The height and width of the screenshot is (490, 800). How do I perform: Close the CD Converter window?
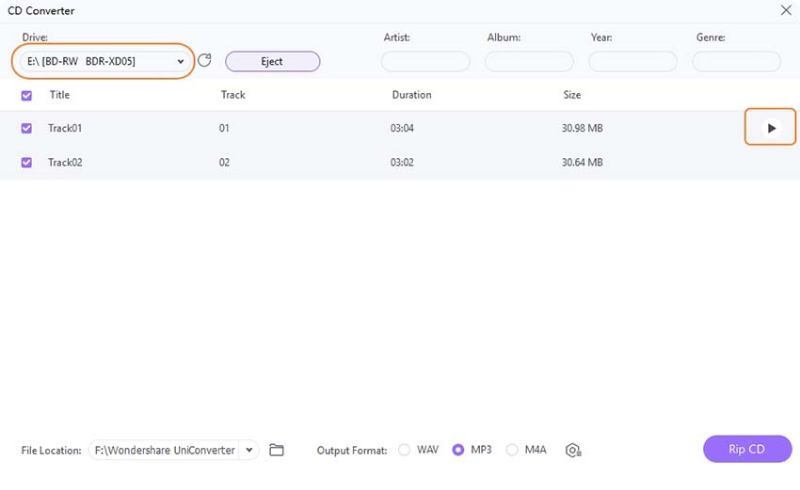(785, 10)
